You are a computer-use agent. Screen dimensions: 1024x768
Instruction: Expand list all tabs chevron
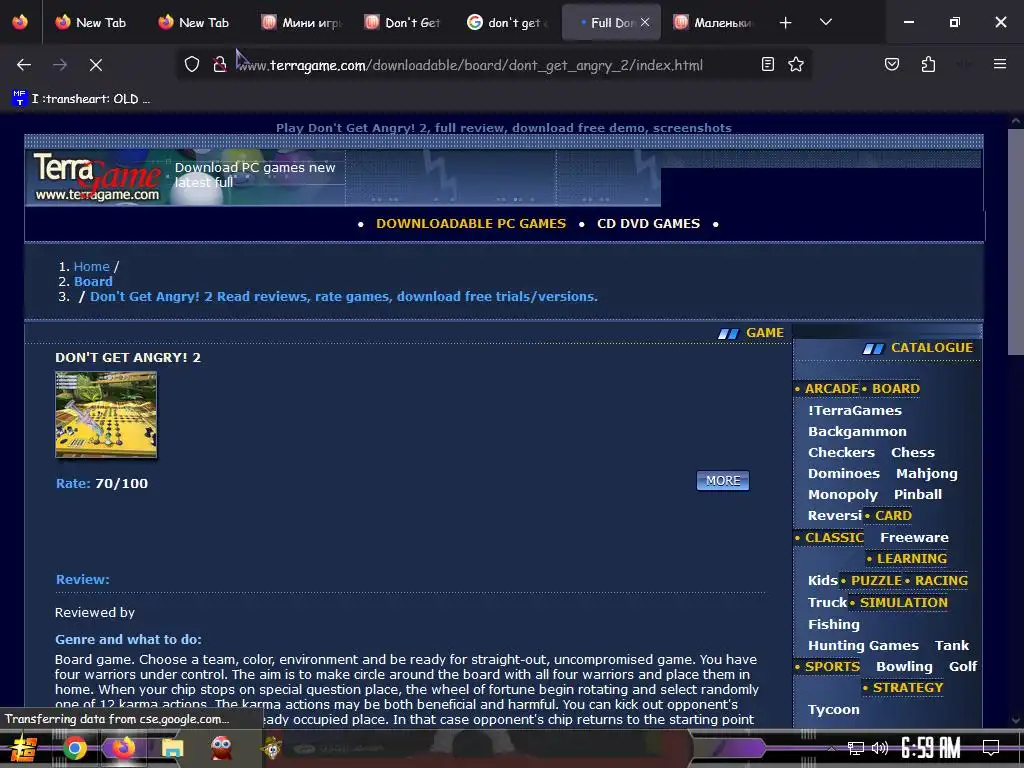point(825,22)
